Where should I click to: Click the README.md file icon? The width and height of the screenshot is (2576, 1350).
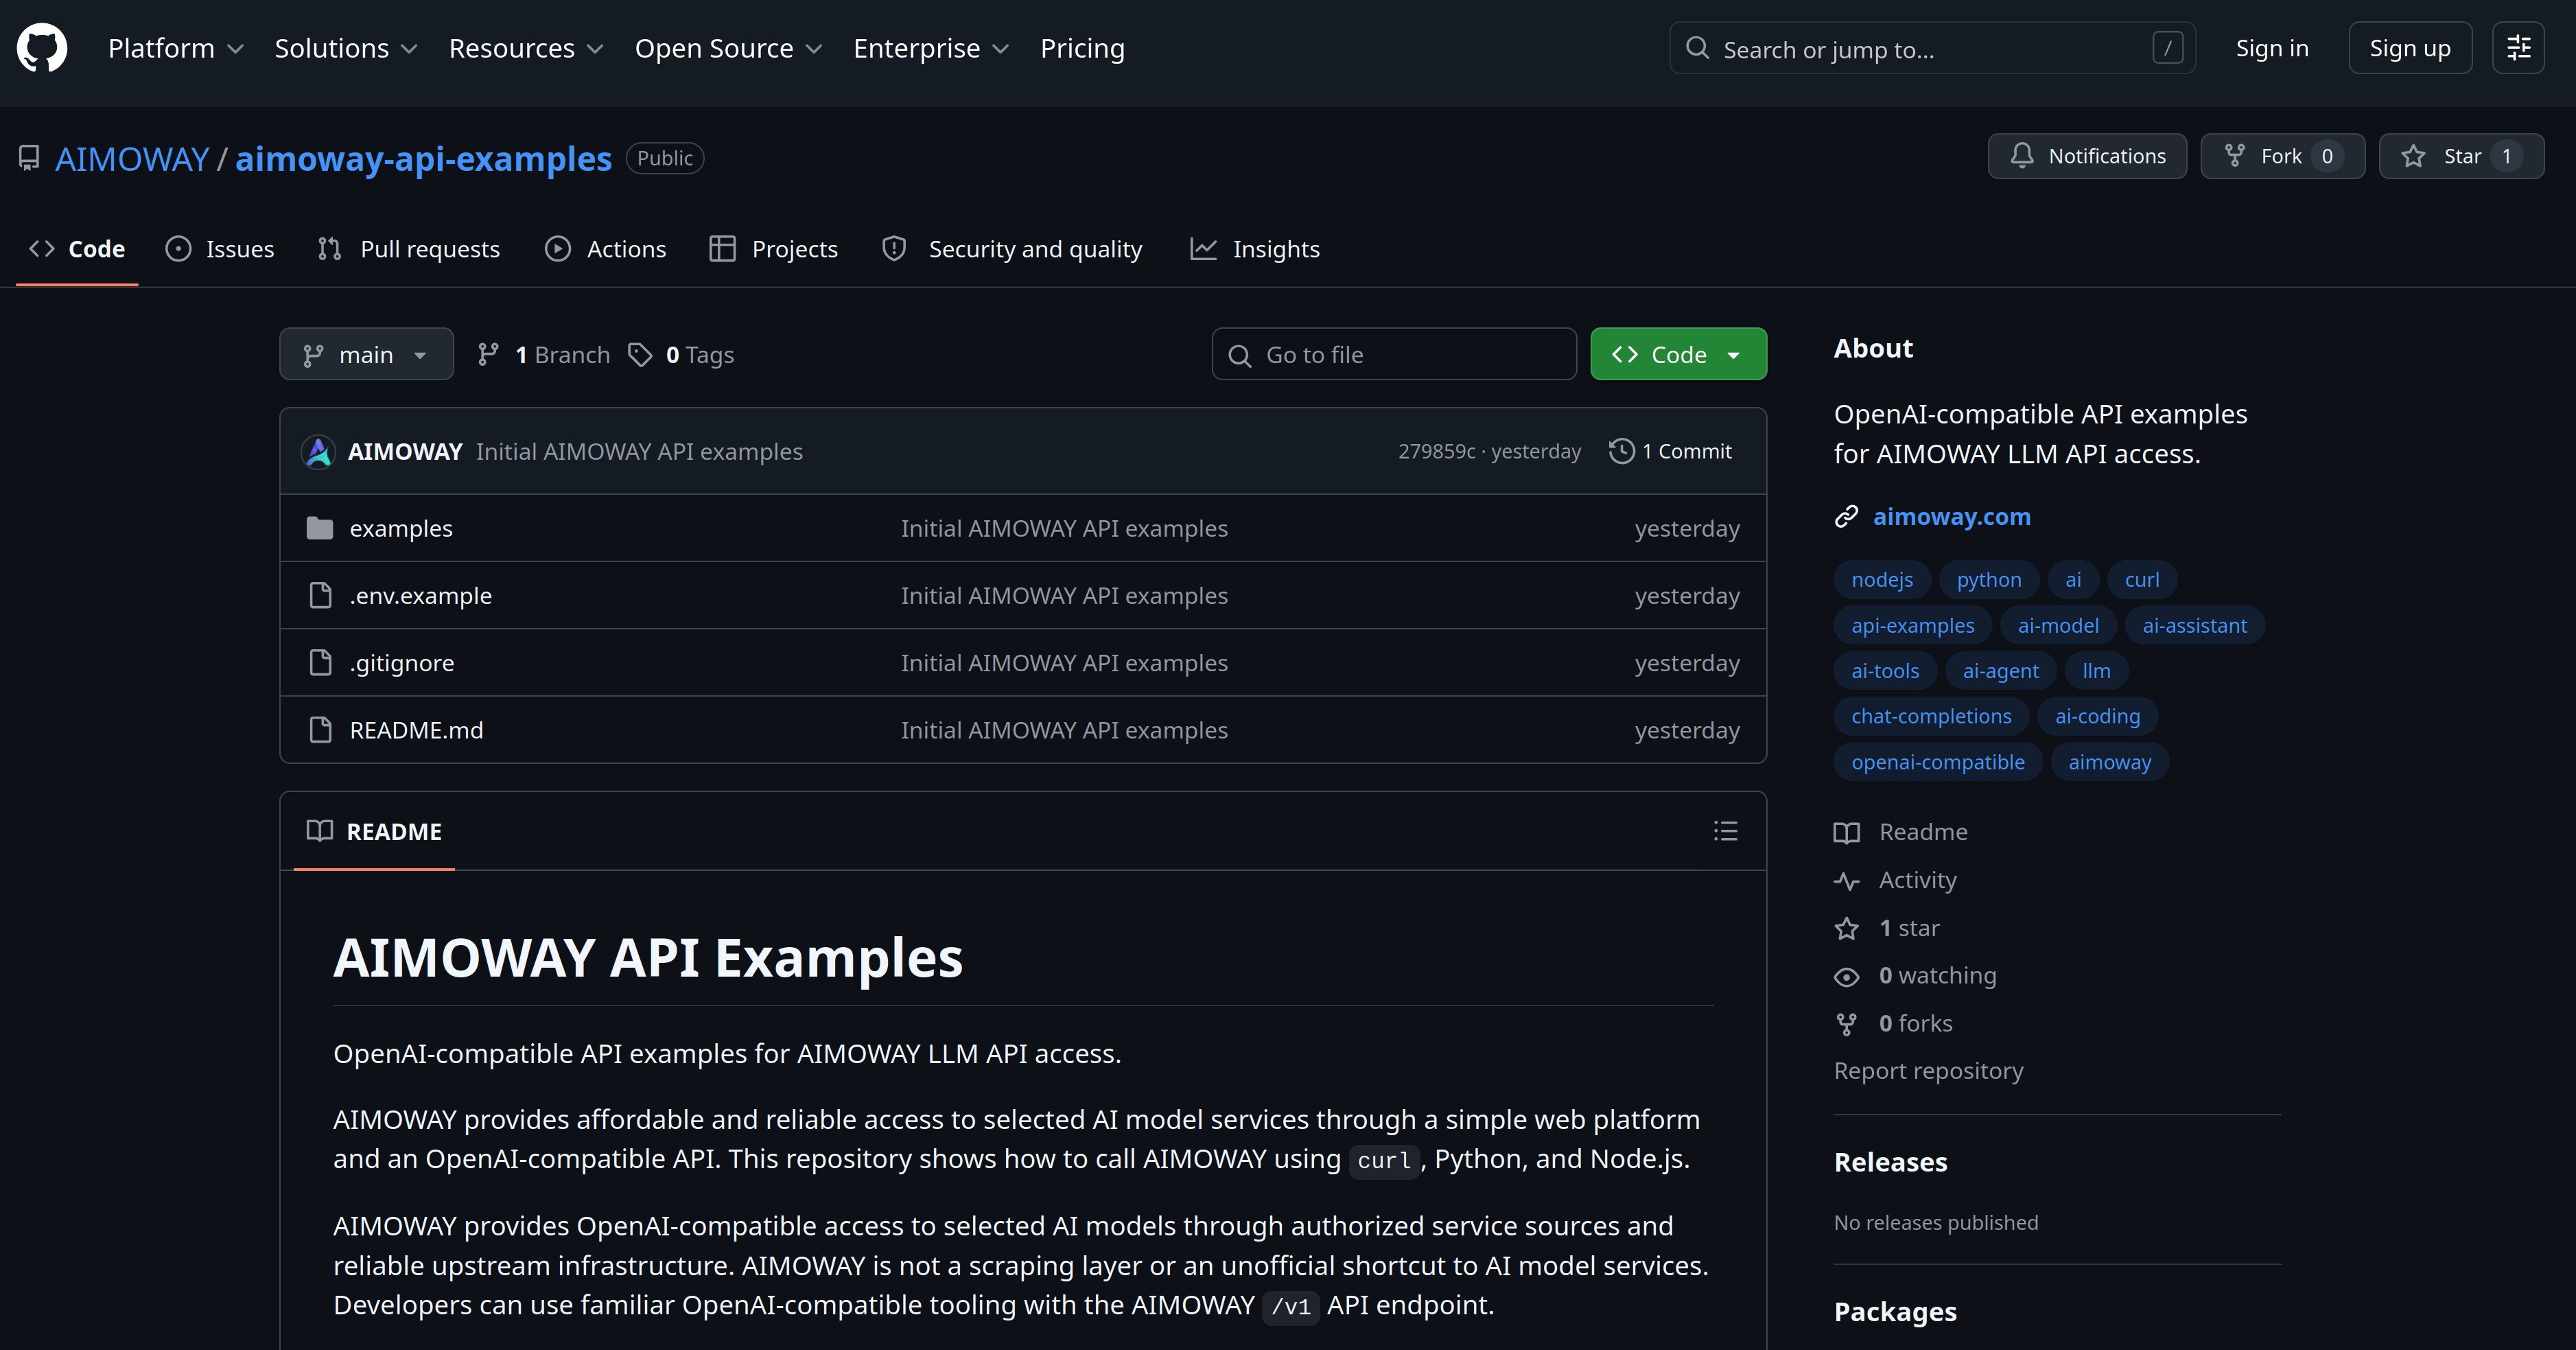click(320, 730)
